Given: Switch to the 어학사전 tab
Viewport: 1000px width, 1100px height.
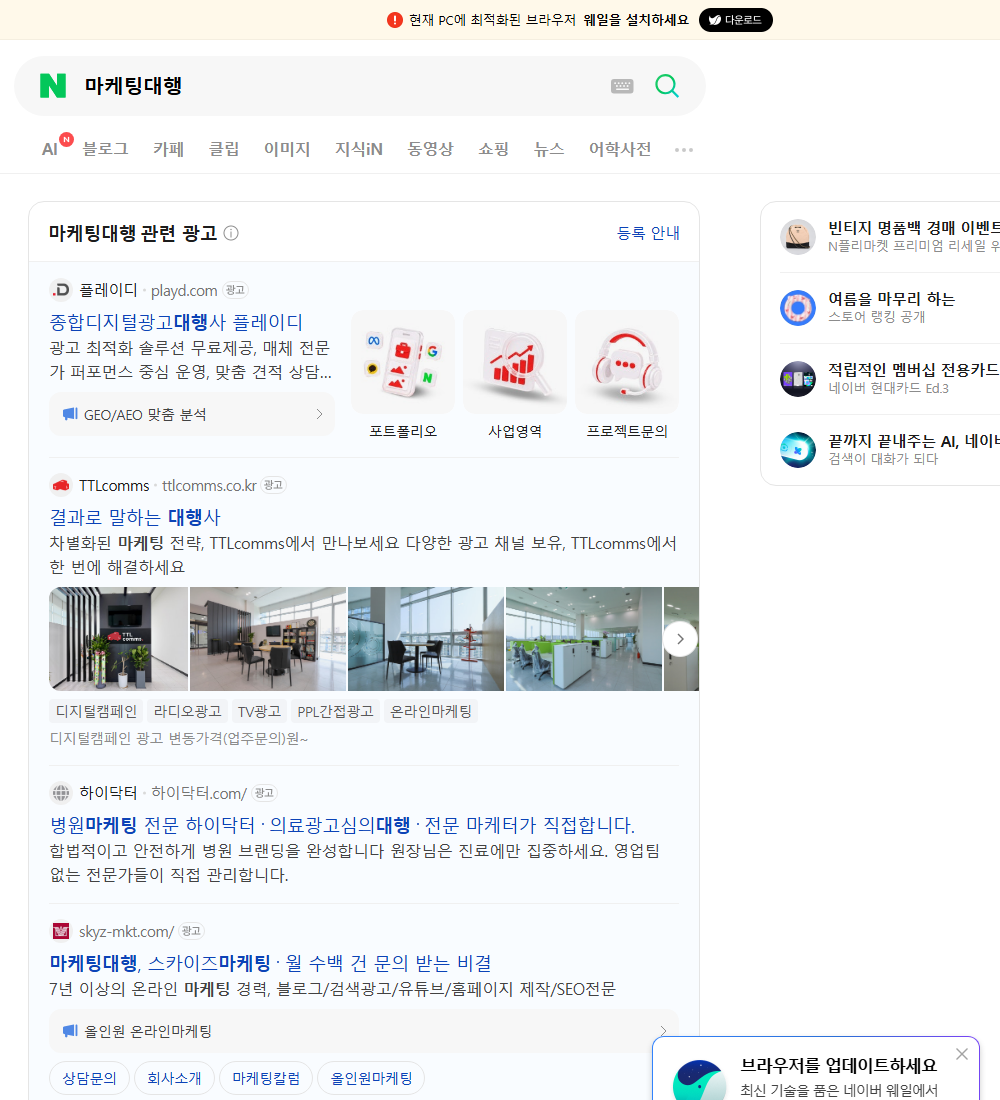Looking at the screenshot, I should [x=620, y=149].
